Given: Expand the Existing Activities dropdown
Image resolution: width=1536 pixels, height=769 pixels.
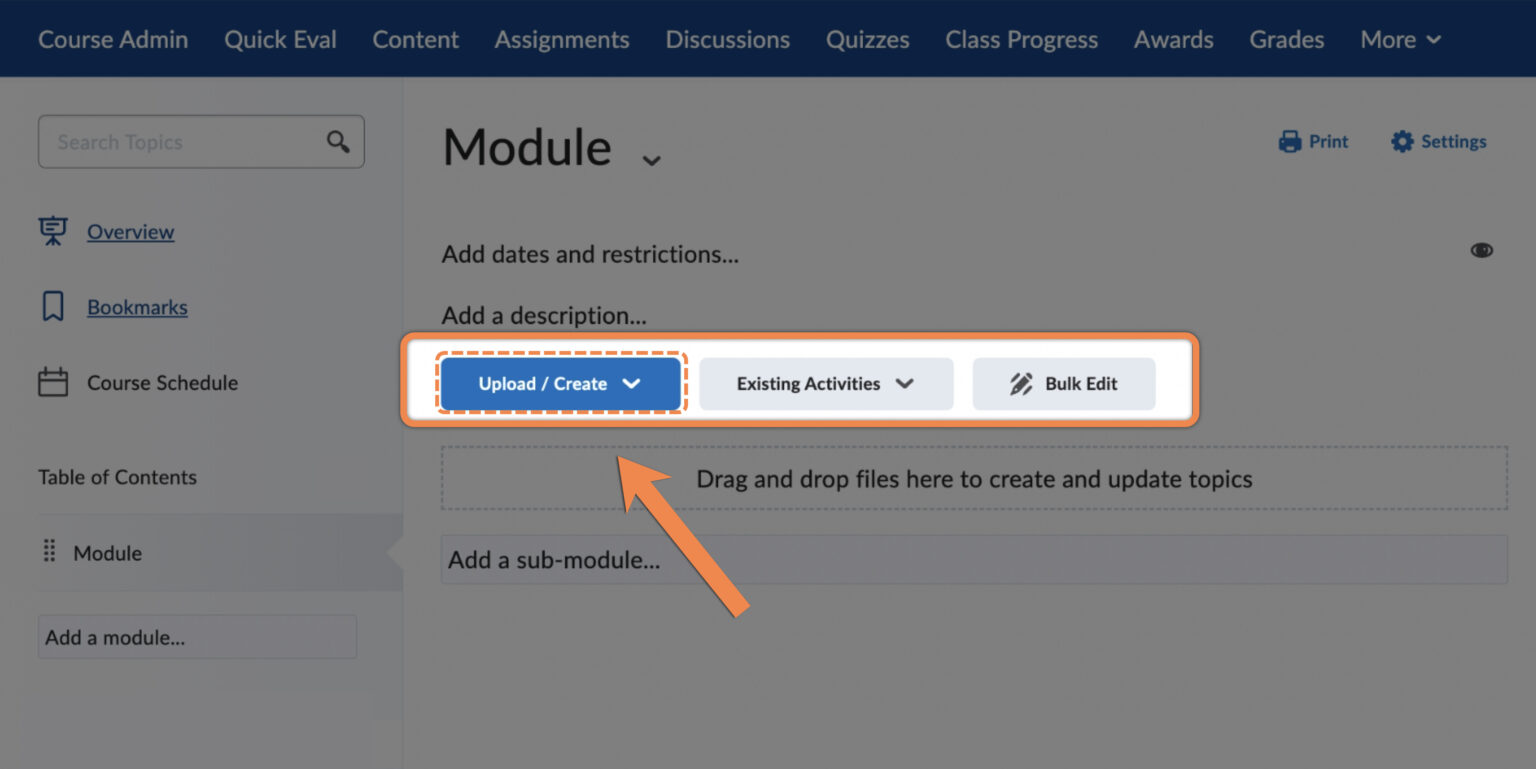Looking at the screenshot, I should point(825,383).
